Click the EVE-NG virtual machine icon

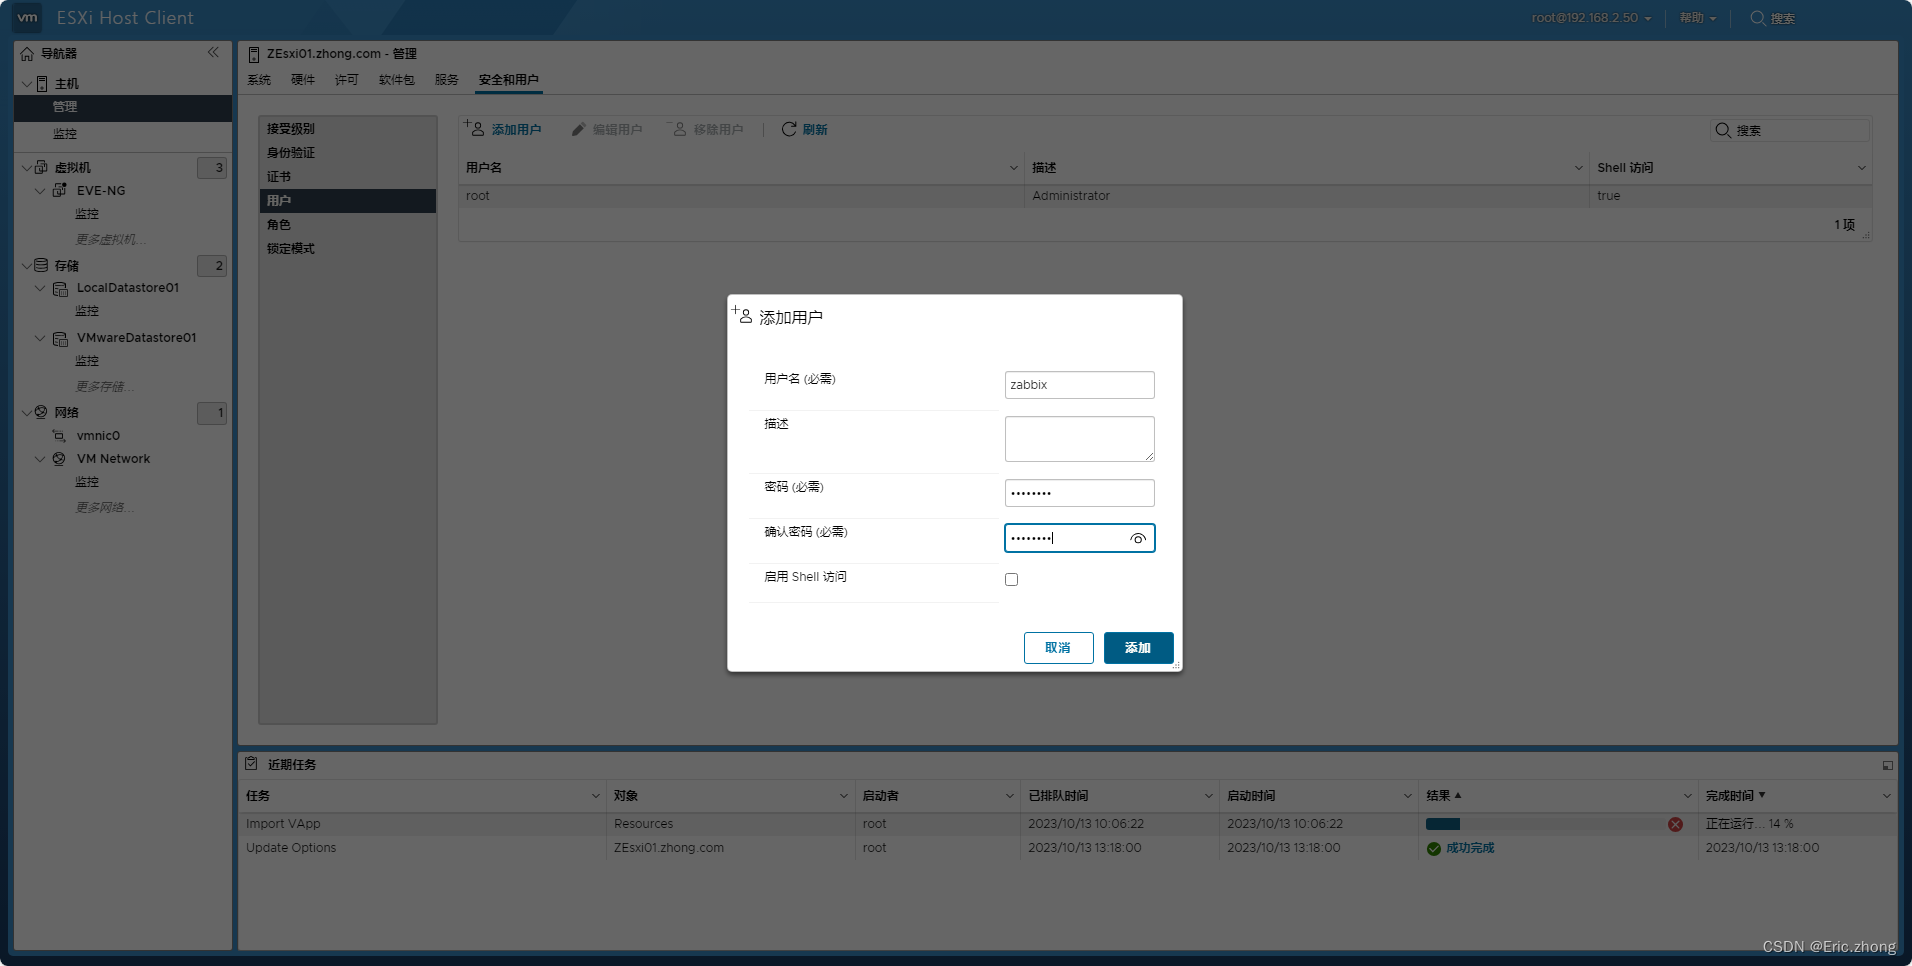tap(60, 190)
